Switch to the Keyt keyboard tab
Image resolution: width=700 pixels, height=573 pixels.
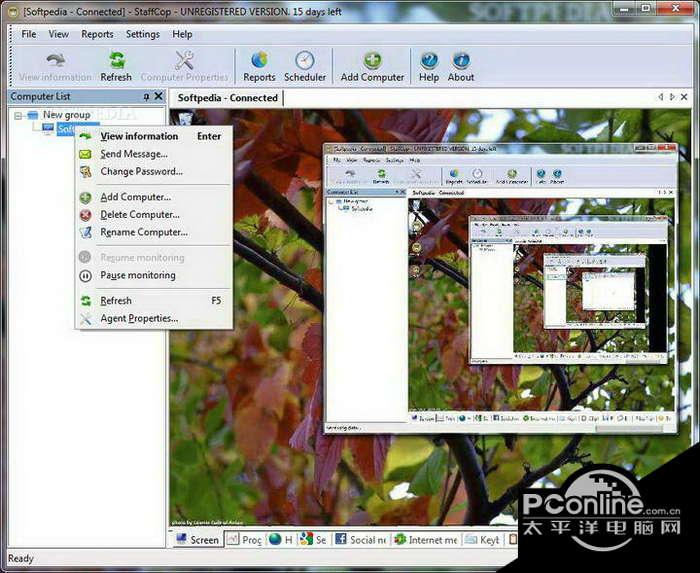pos(482,540)
